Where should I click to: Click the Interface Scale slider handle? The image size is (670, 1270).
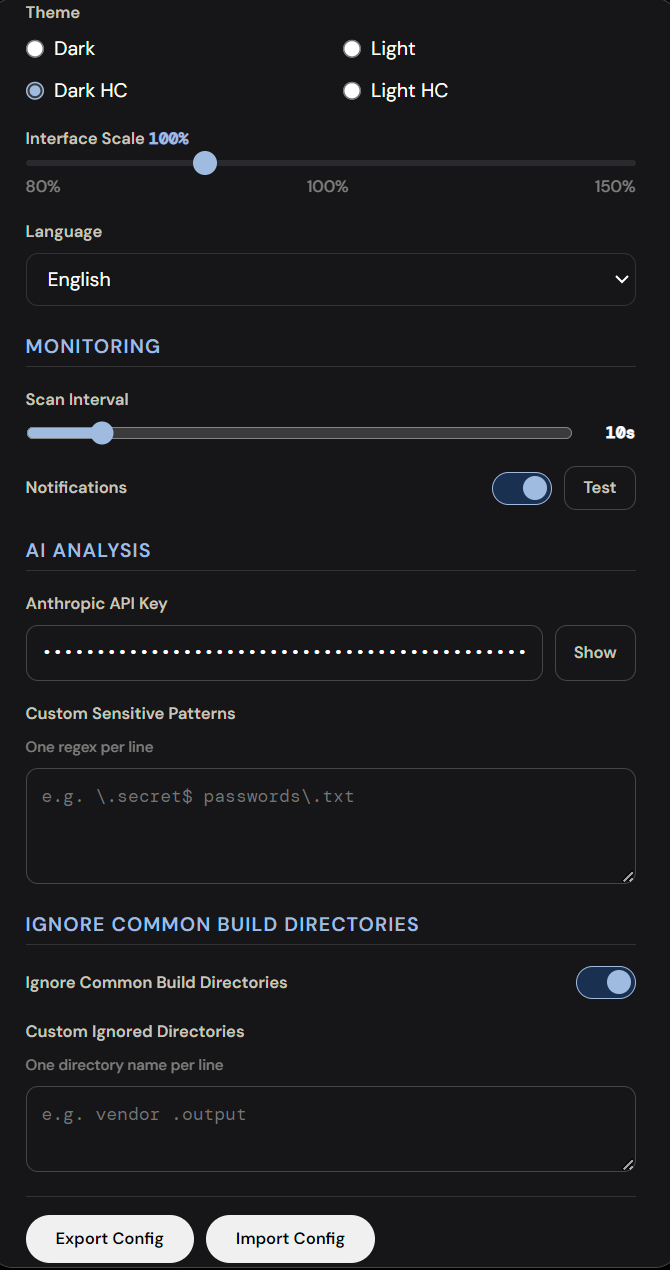205,163
